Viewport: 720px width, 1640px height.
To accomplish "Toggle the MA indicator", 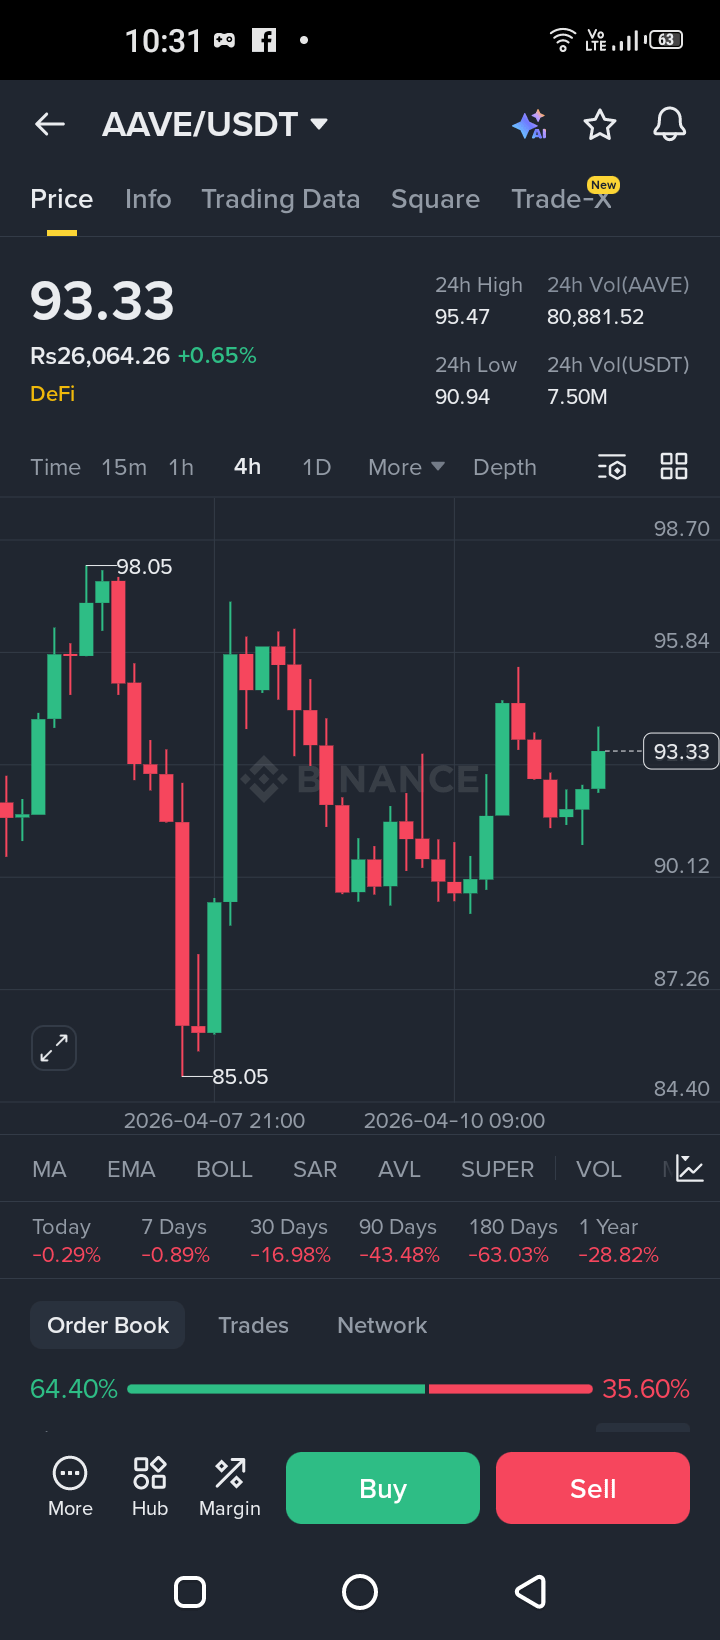I will 49,1169.
